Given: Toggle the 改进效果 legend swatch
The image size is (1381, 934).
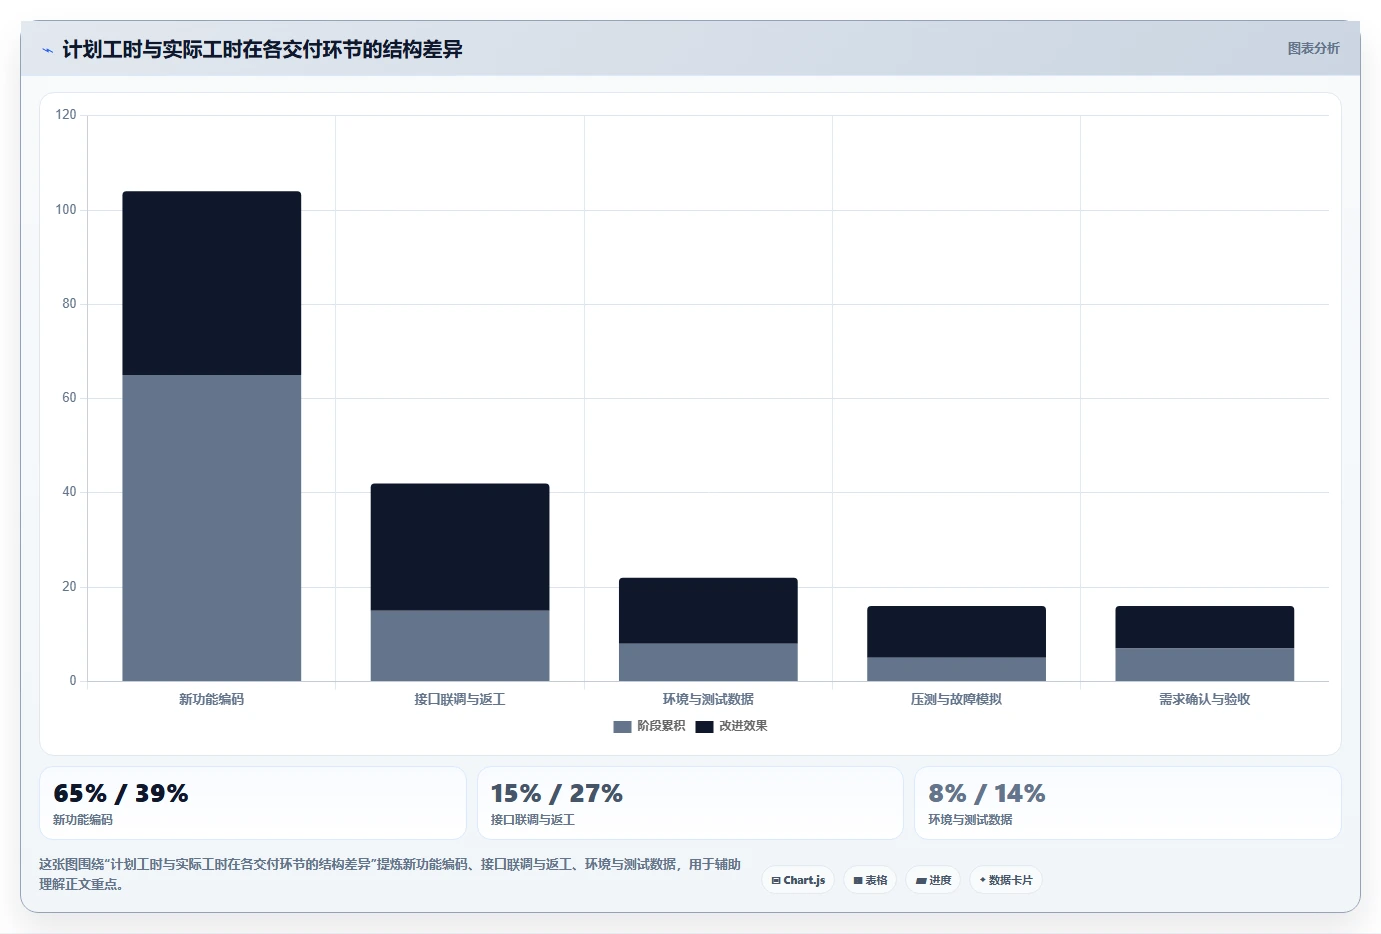Looking at the screenshot, I should 704,727.
